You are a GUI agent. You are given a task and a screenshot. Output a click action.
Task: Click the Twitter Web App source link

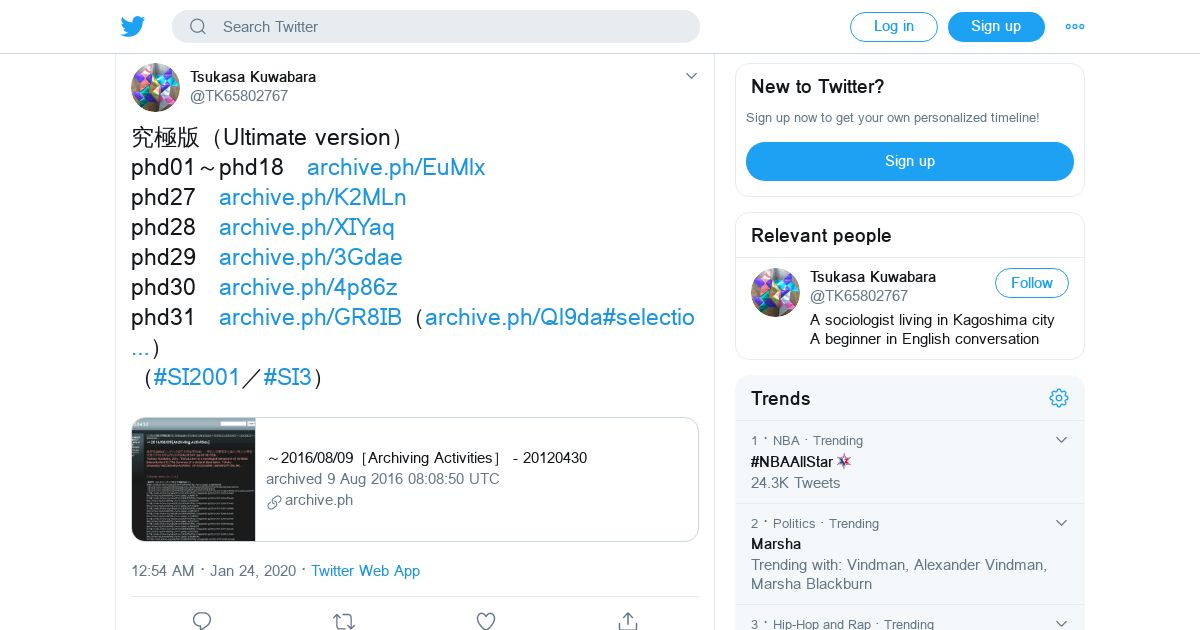pyautogui.click(x=365, y=571)
